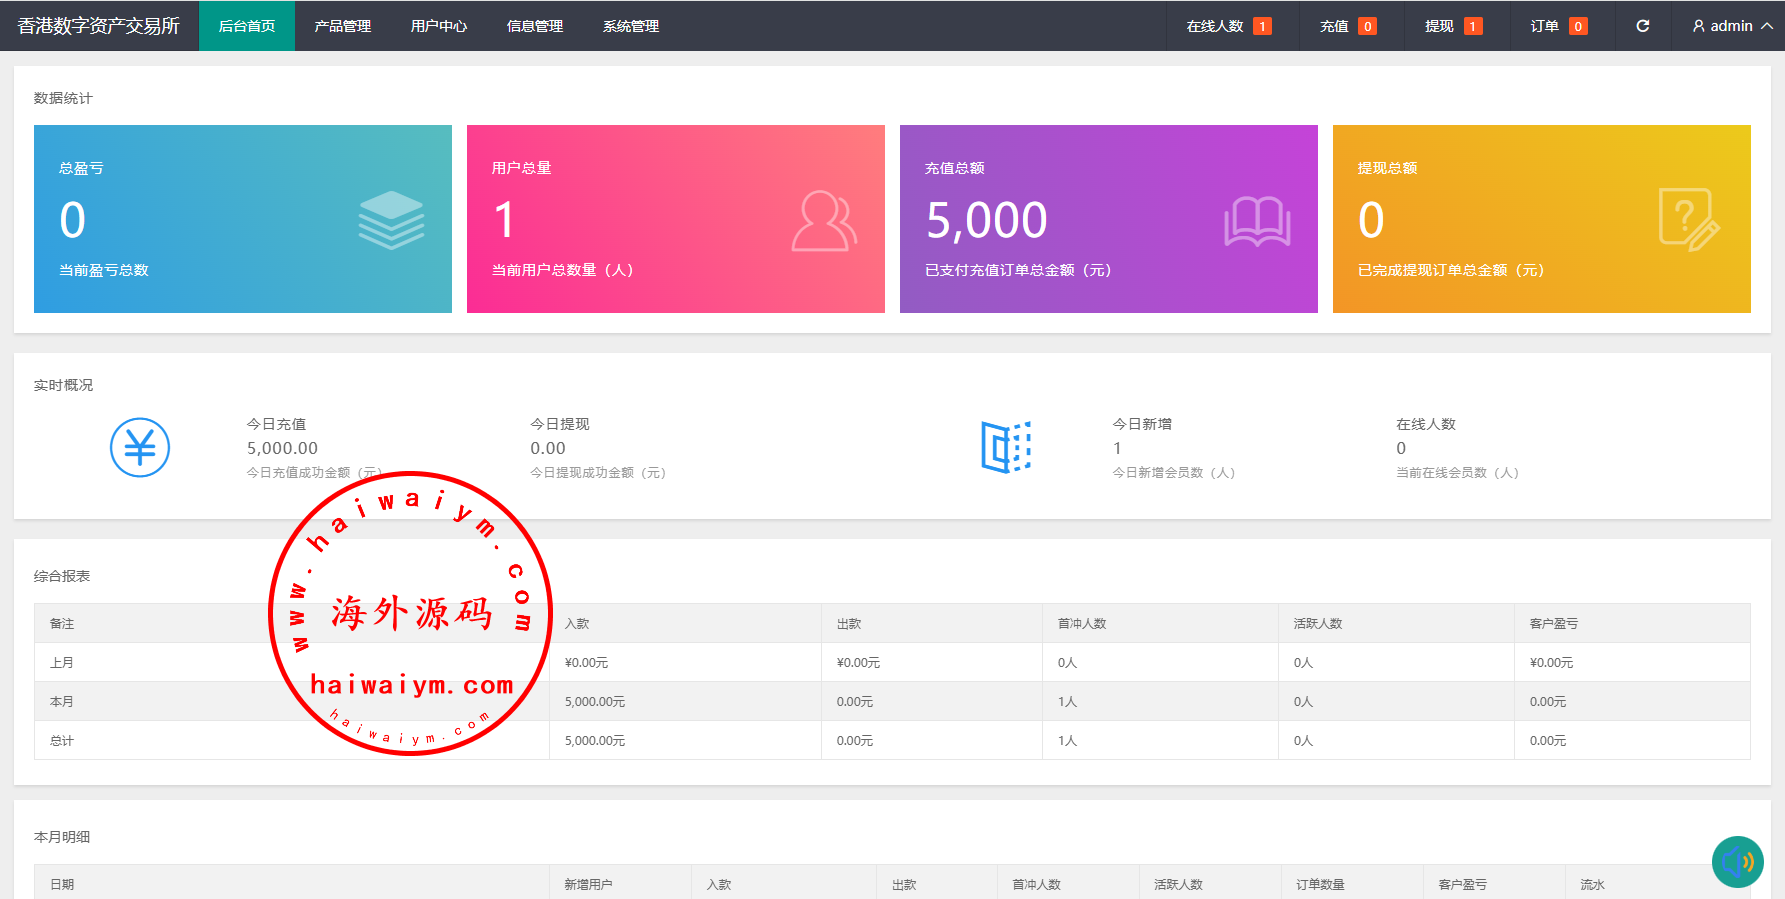Image resolution: width=1785 pixels, height=899 pixels.
Task: Click the refresh icon in top bar
Action: point(1642,26)
